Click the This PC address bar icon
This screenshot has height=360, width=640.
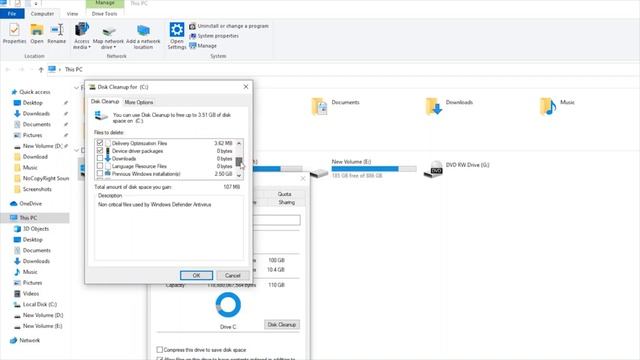(52, 69)
